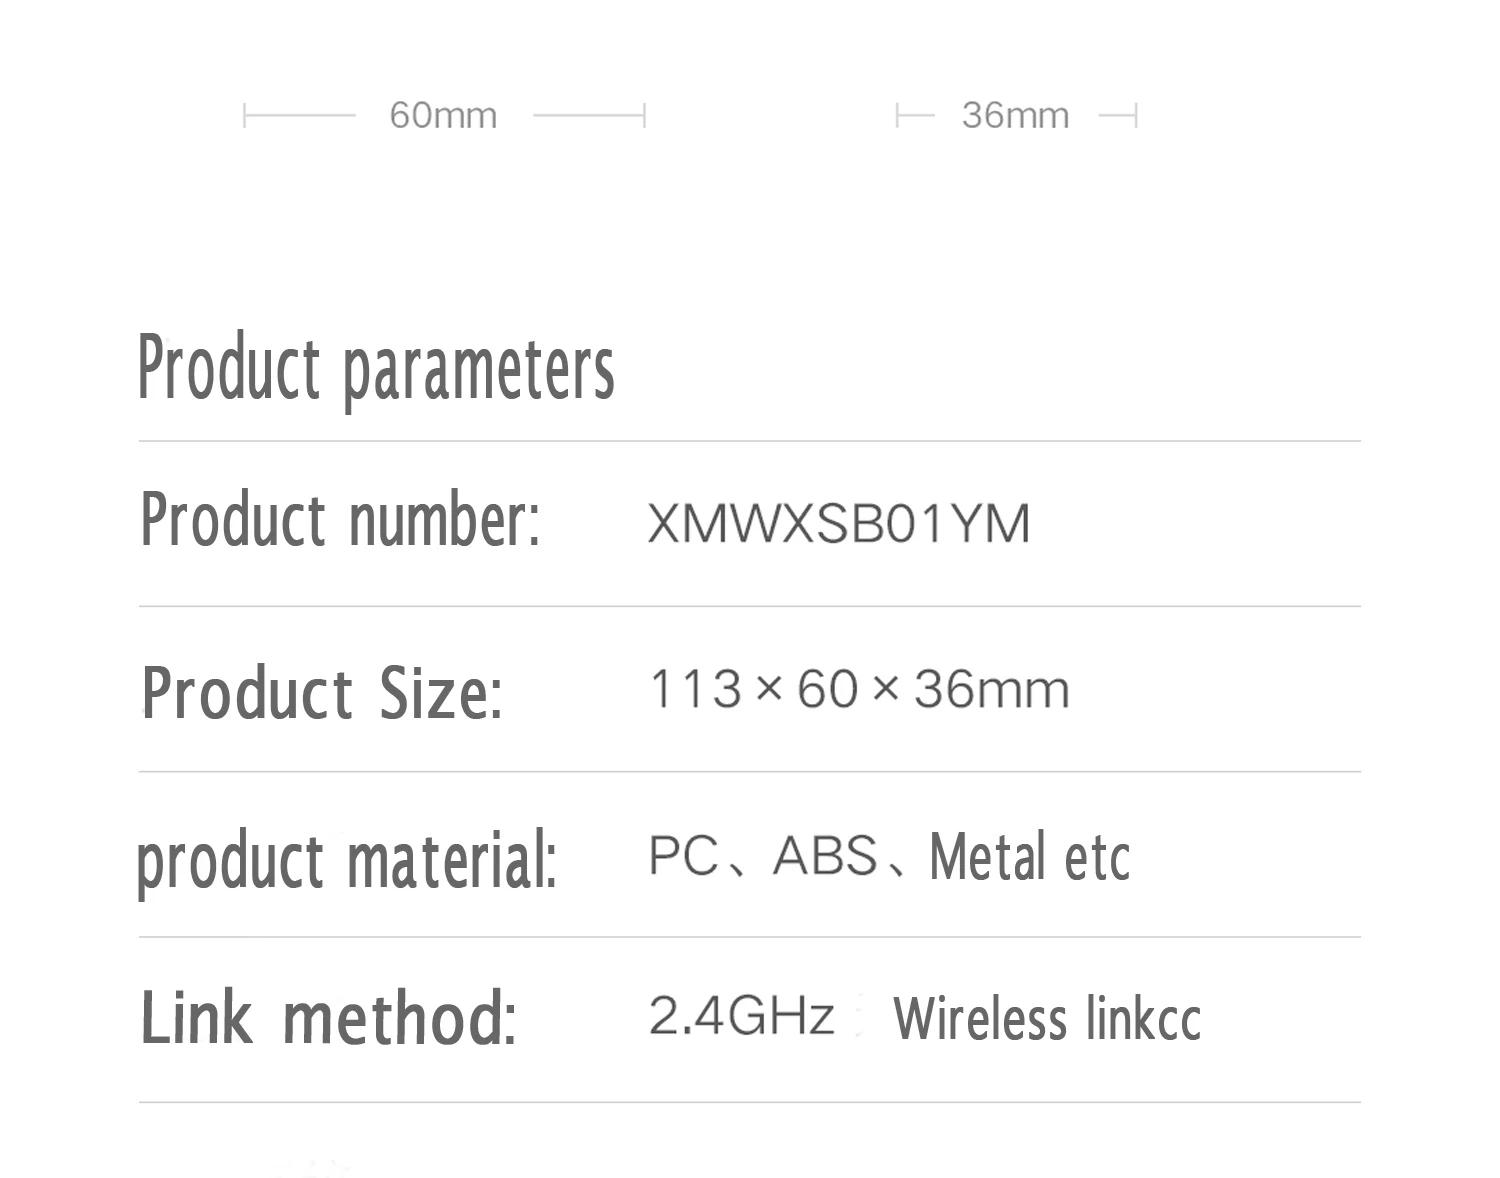Image resolution: width=1500 pixels, height=1178 pixels.
Task: Click the left end tick of 36mm dimension
Action: pyautogui.click(x=898, y=116)
